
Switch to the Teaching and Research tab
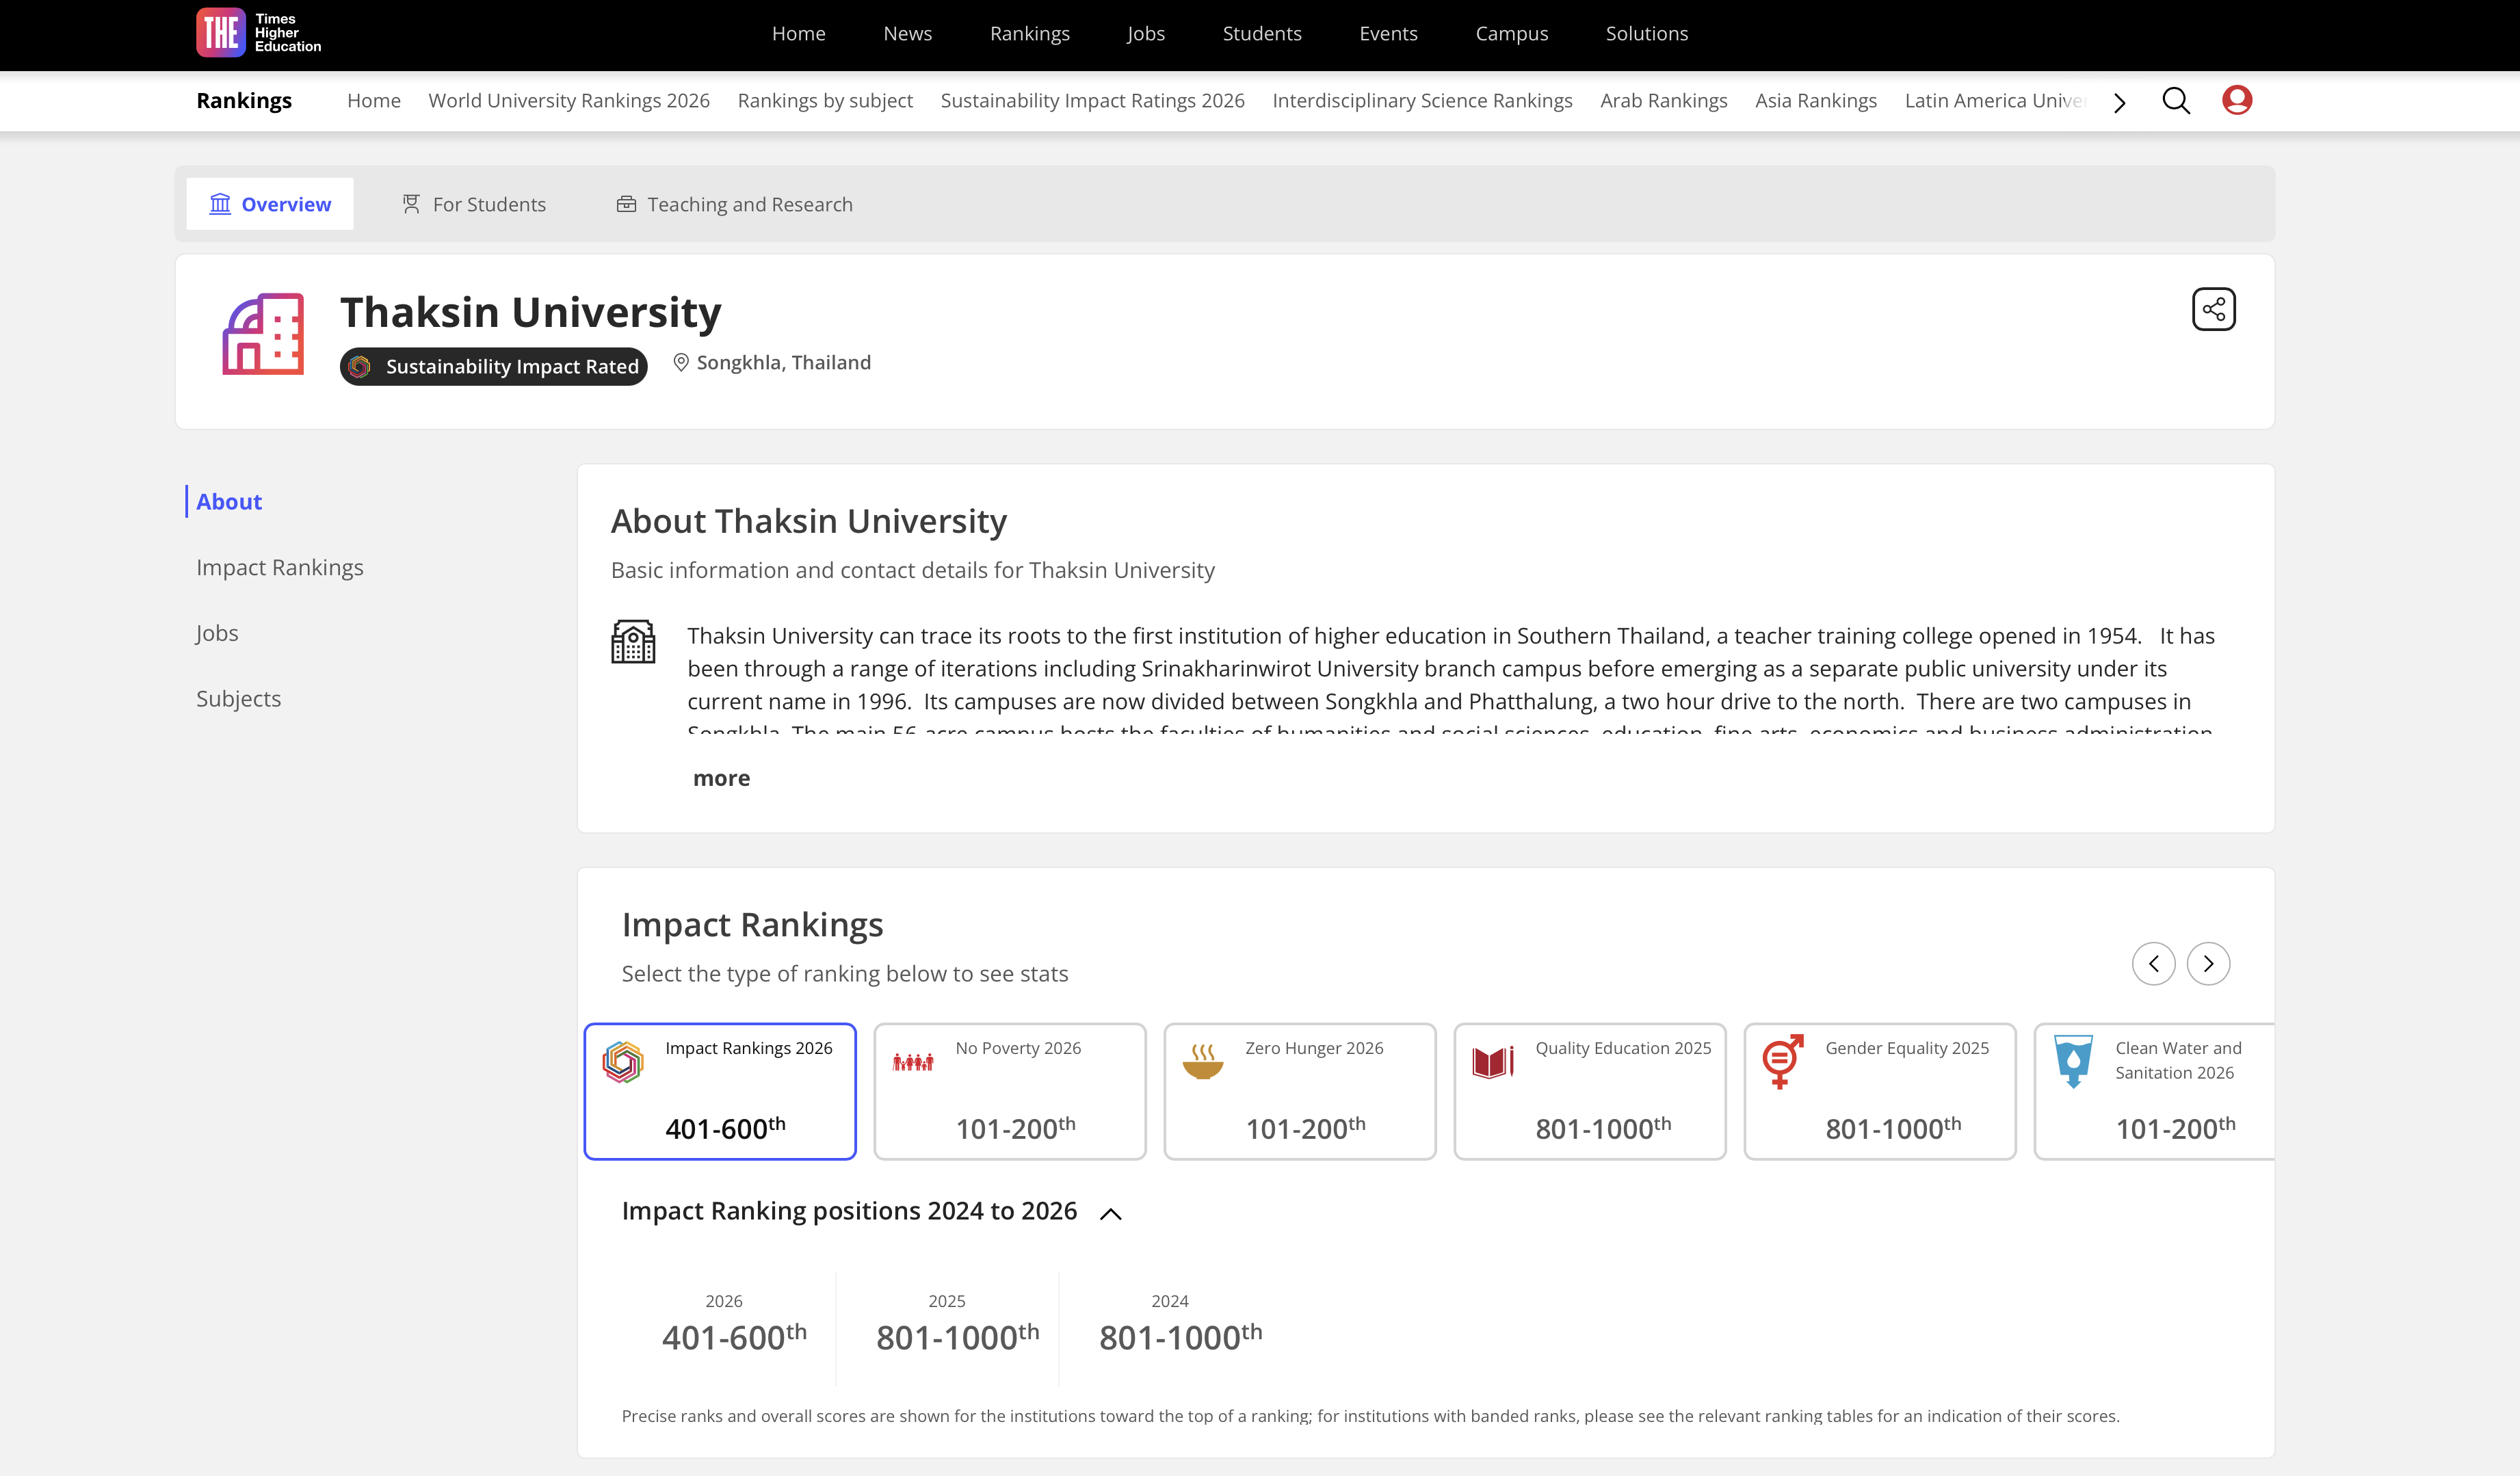735,204
